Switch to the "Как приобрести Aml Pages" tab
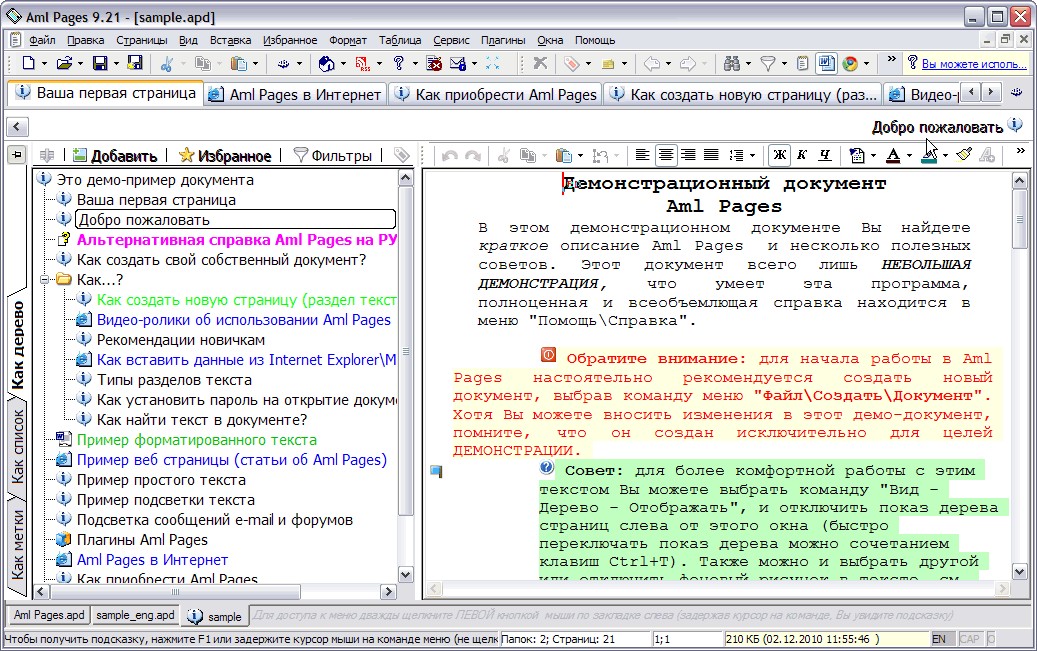The height and width of the screenshot is (651, 1037). 496,95
